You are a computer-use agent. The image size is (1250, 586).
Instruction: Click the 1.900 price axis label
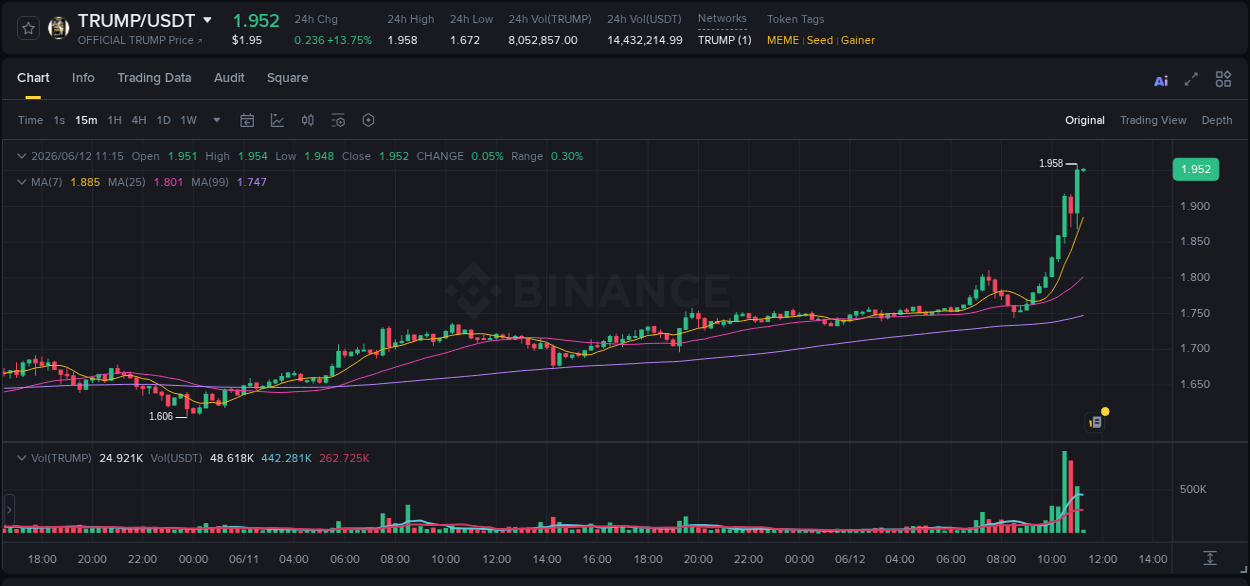click(x=1194, y=206)
